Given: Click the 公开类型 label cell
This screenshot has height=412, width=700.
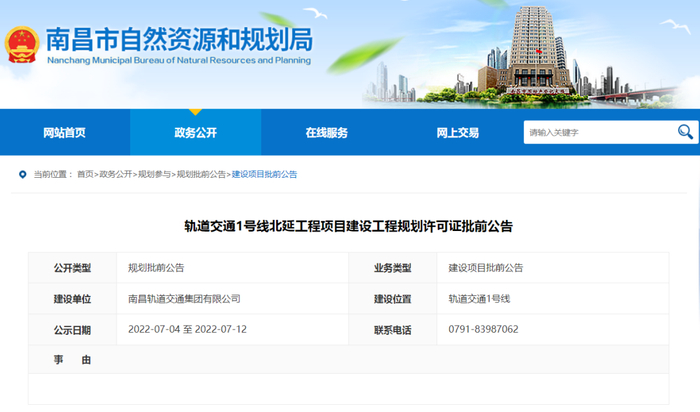Looking at the screenshot, I should pos(72,268).
